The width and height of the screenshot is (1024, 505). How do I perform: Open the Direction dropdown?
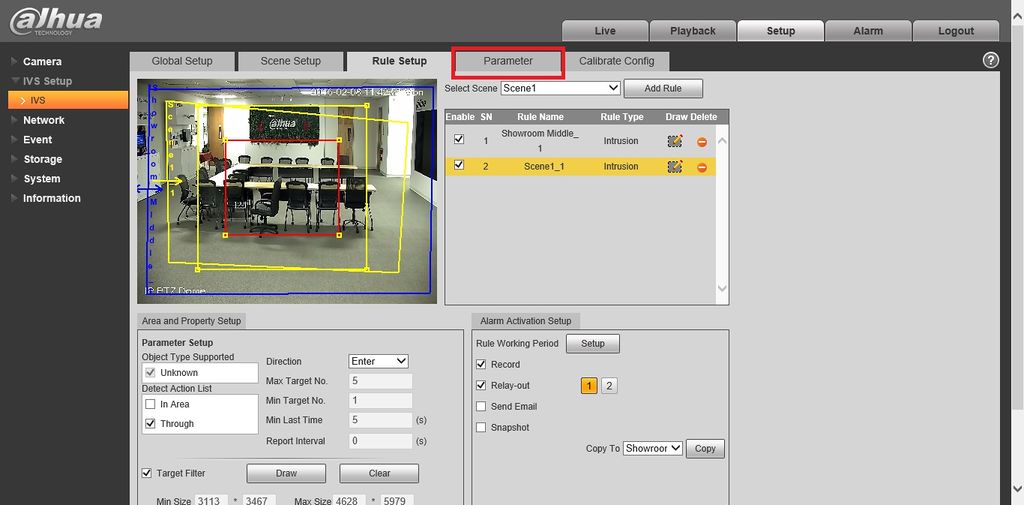click(378, 361)
